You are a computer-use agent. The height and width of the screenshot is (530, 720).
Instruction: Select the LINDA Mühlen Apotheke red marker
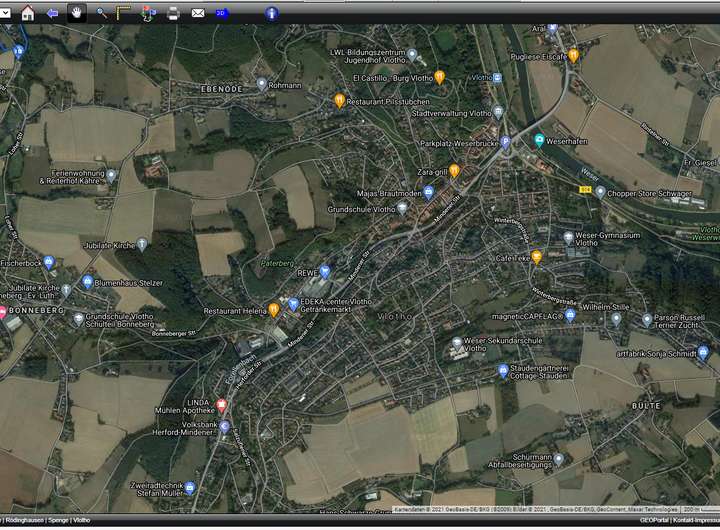[x=222, y=405]
